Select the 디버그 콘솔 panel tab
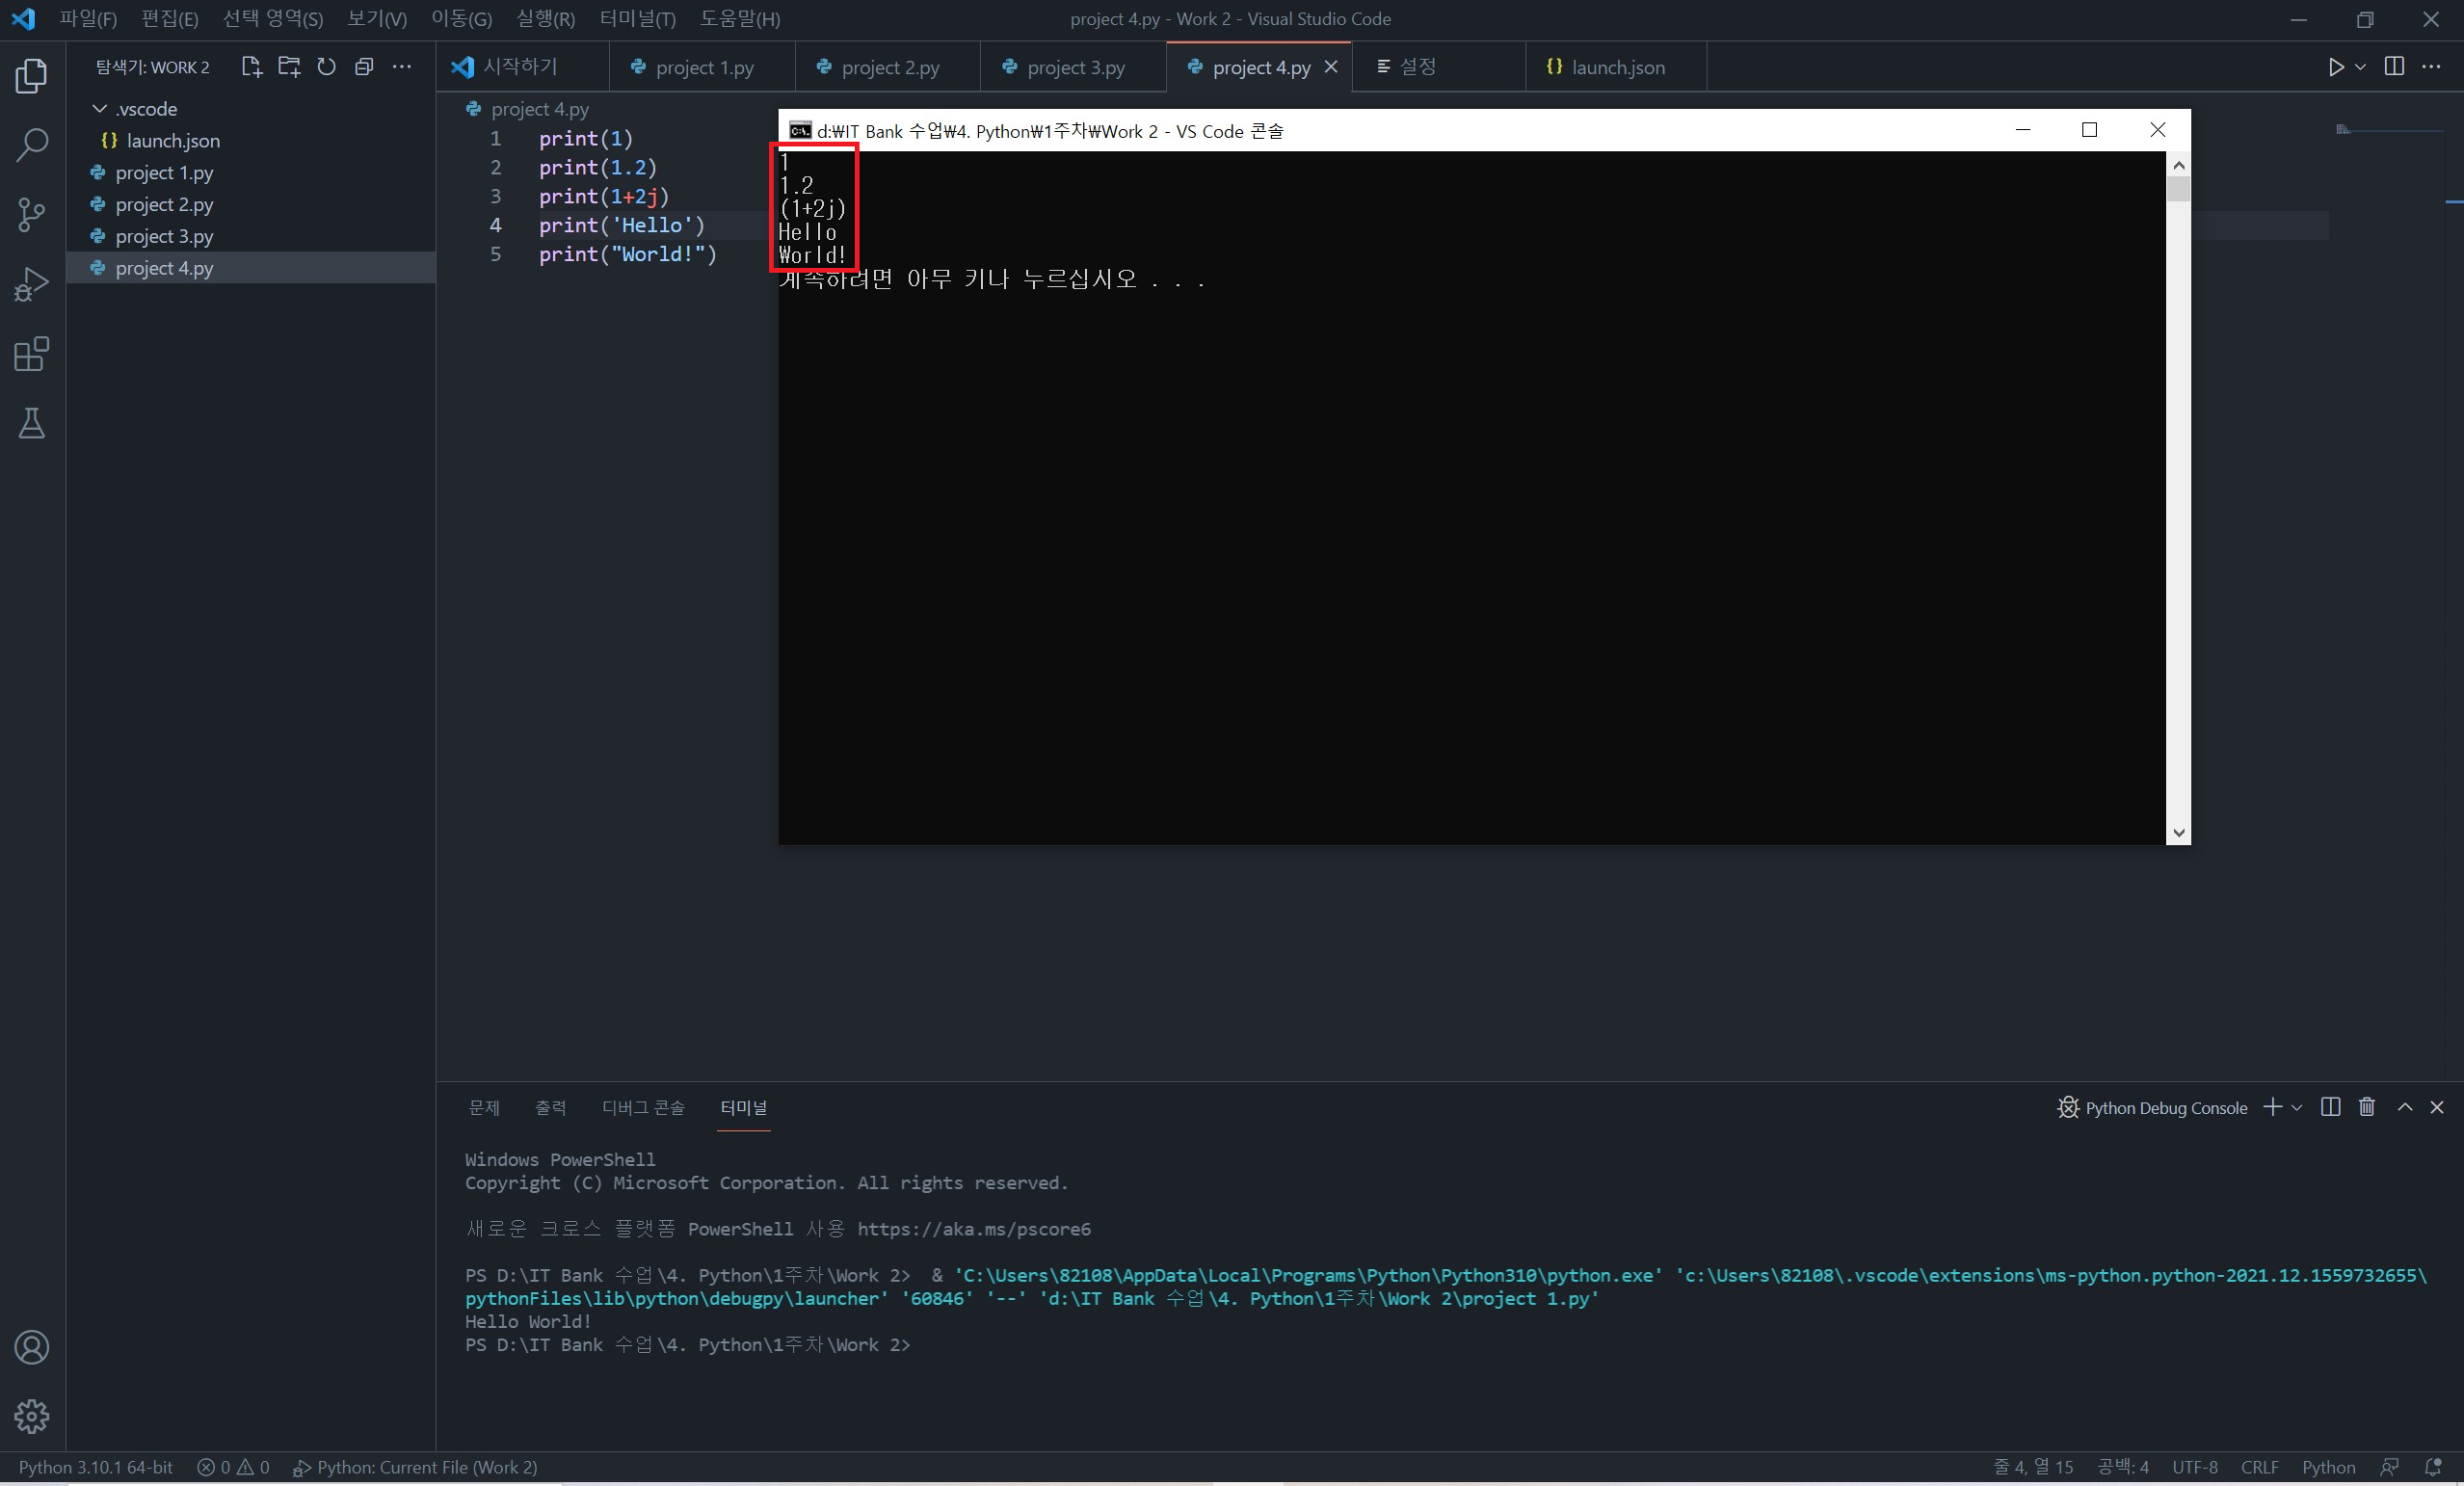 click(x=642, y=1107)
